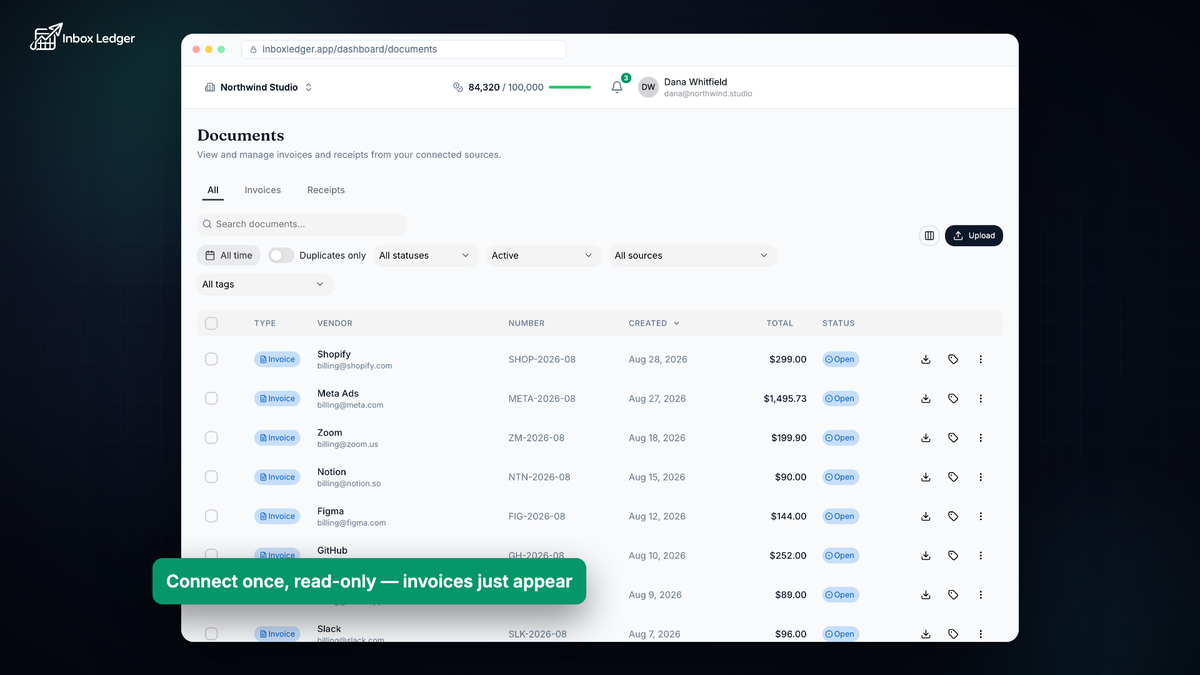Download the Figma invoice
The width and height of the screenshot is (1200, 675).
coord(926,516)
